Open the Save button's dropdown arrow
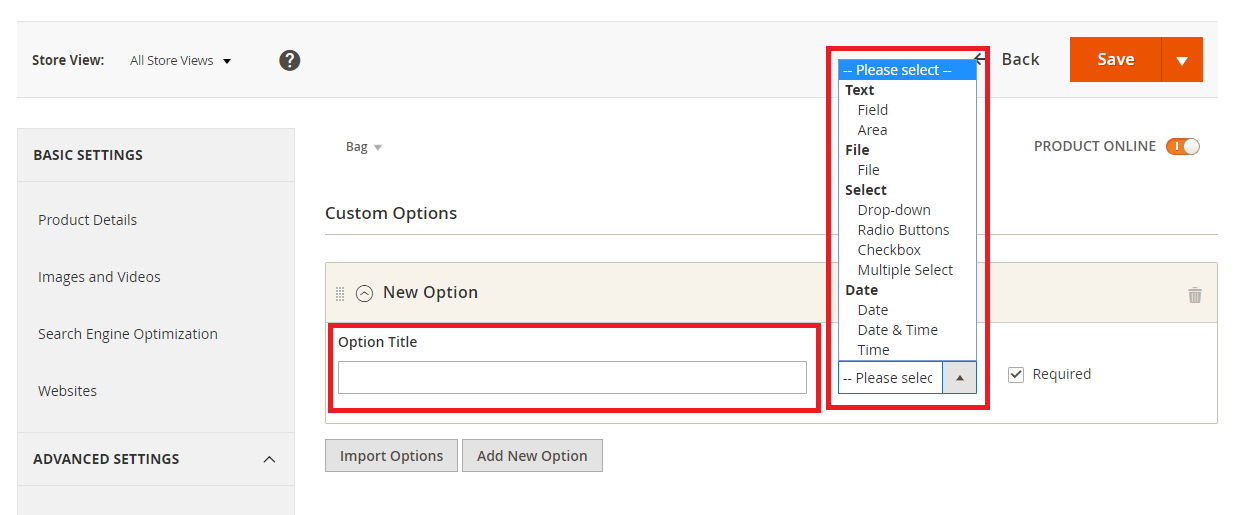The height and width of the screenshot is (515, 1238). click(1181, 60)
